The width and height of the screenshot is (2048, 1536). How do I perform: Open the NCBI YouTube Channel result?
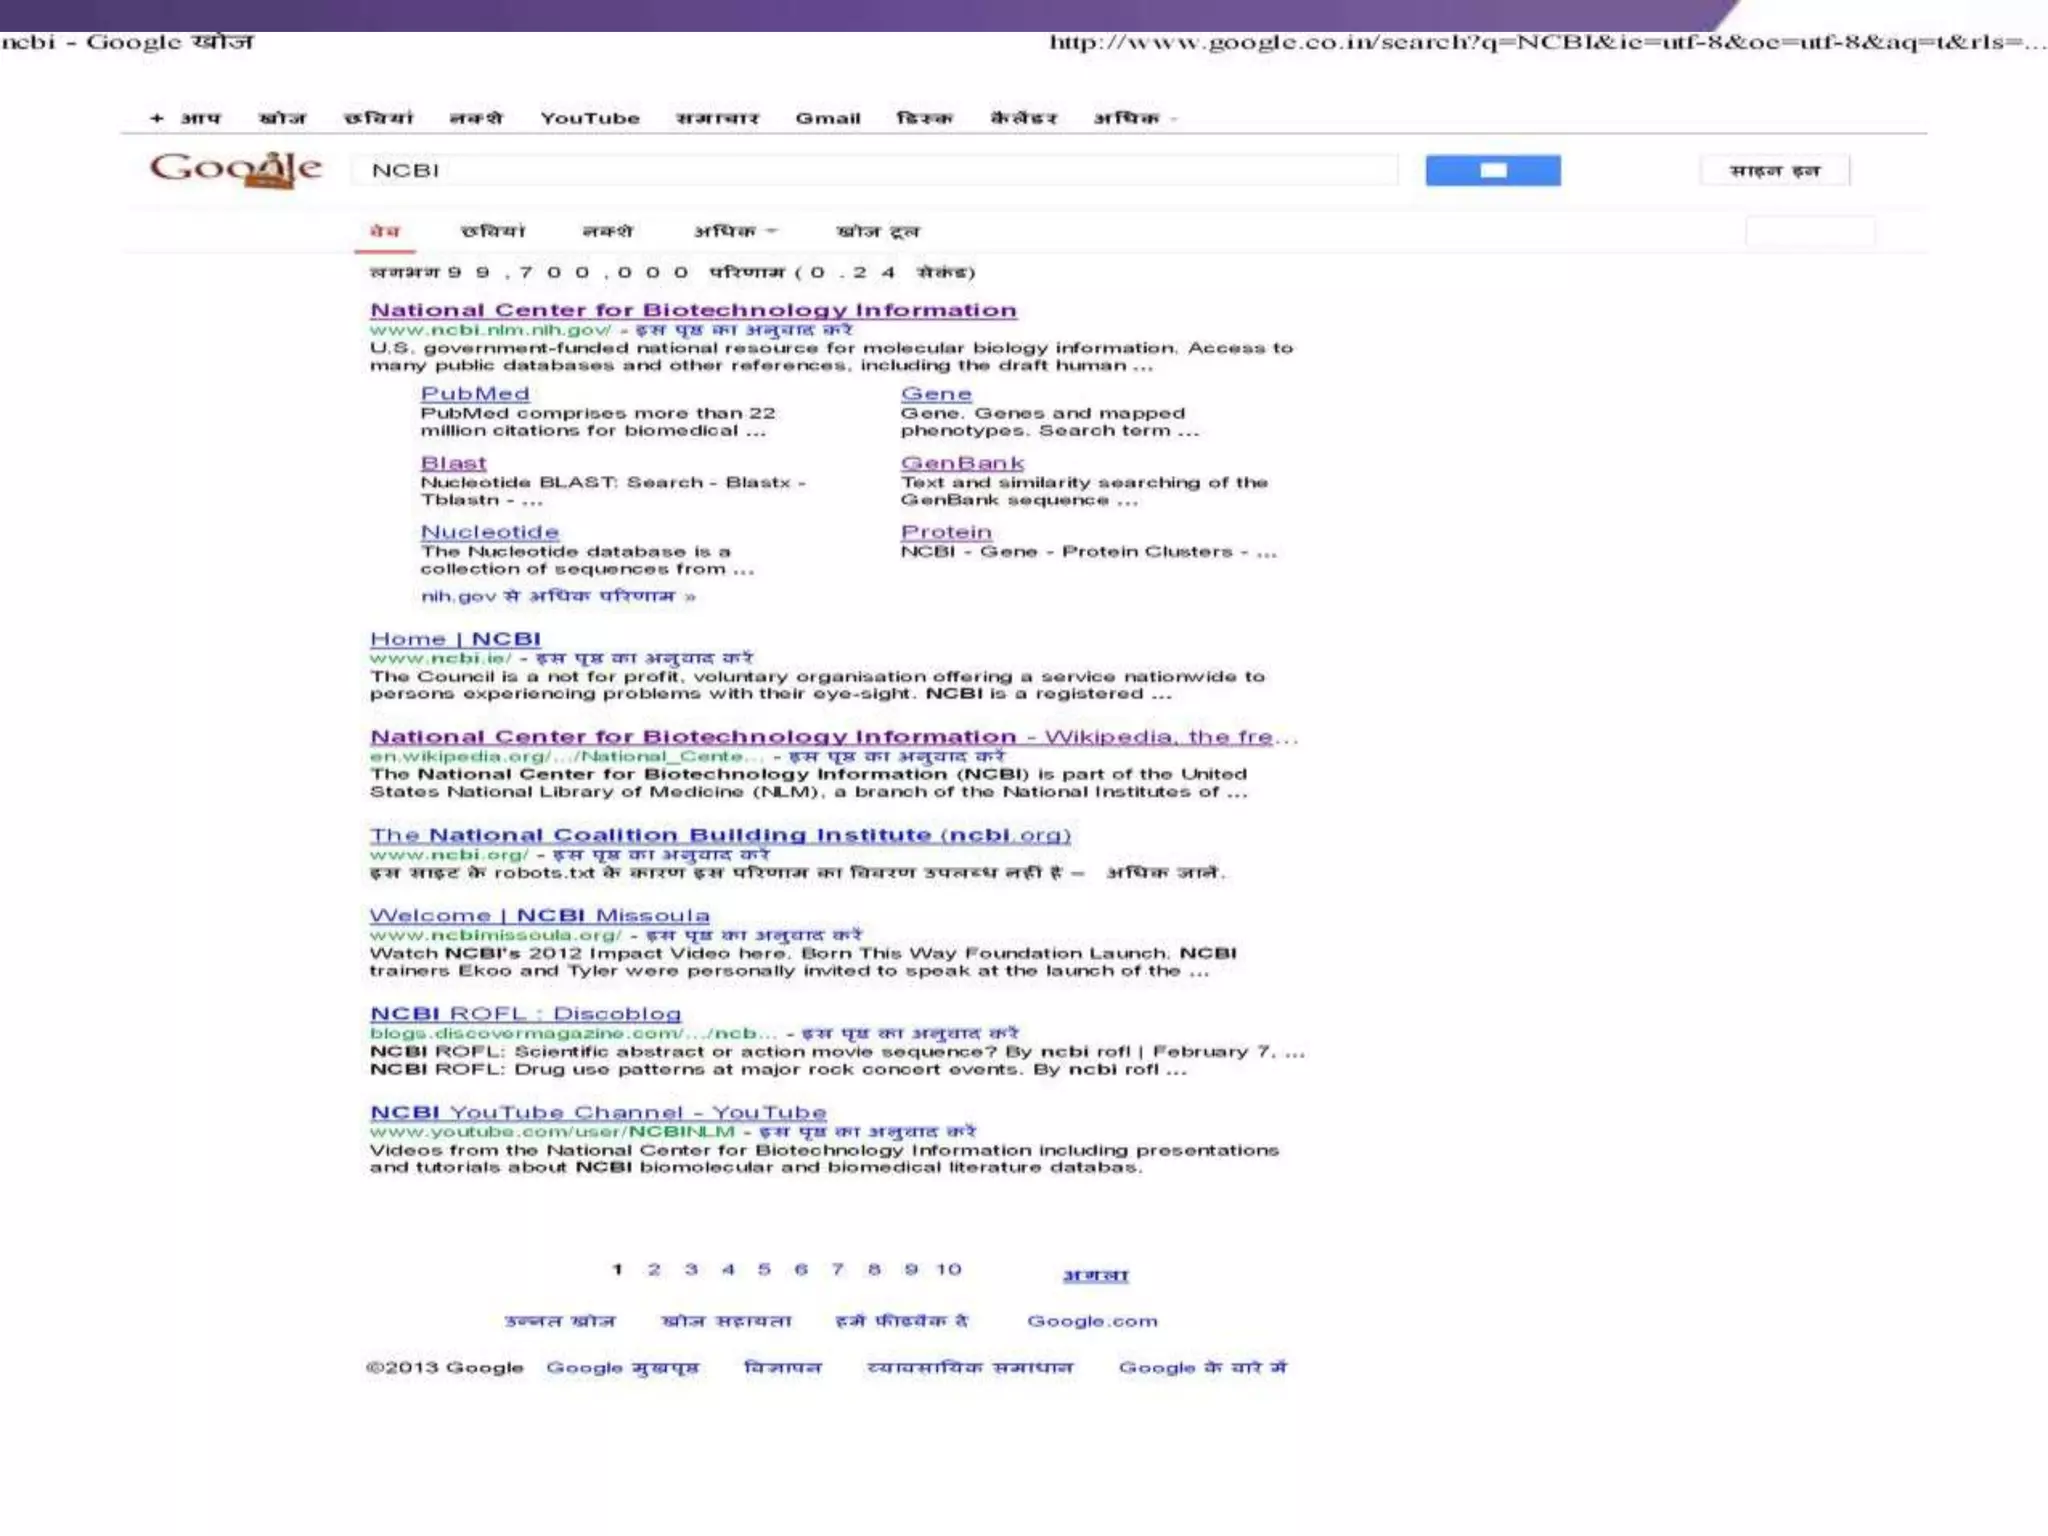[597, 1113]
